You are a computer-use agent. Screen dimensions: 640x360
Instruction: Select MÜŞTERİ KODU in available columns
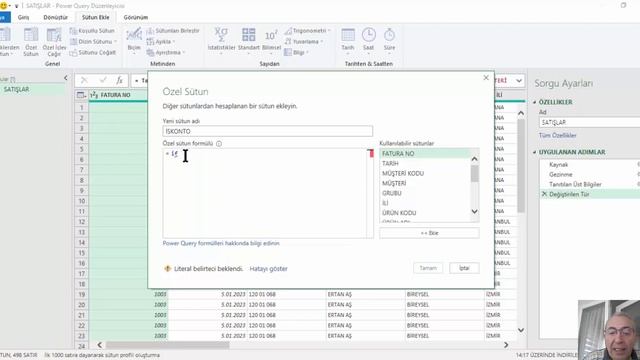pos(424,173)
